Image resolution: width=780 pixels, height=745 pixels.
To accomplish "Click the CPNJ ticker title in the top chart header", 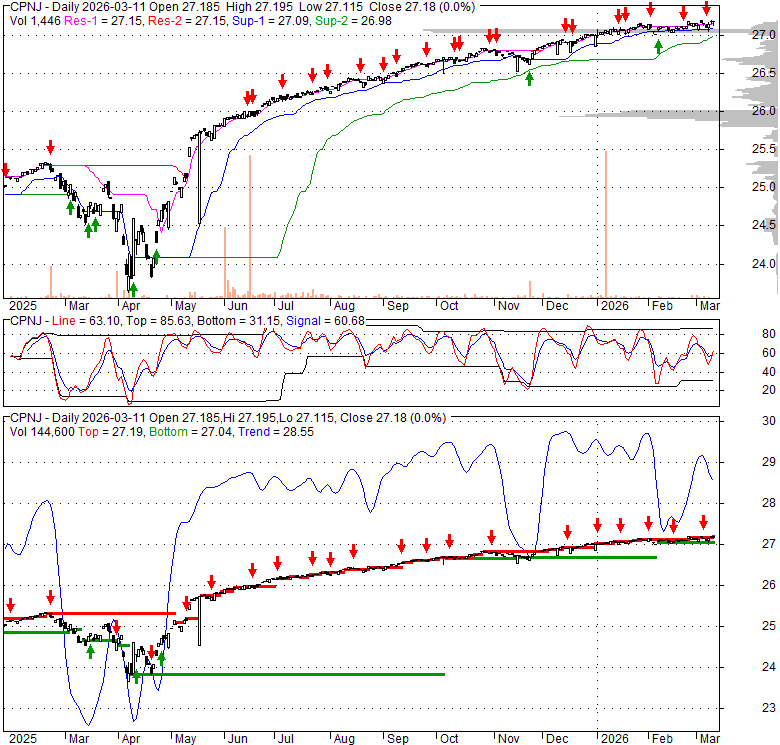I will 24,6.
